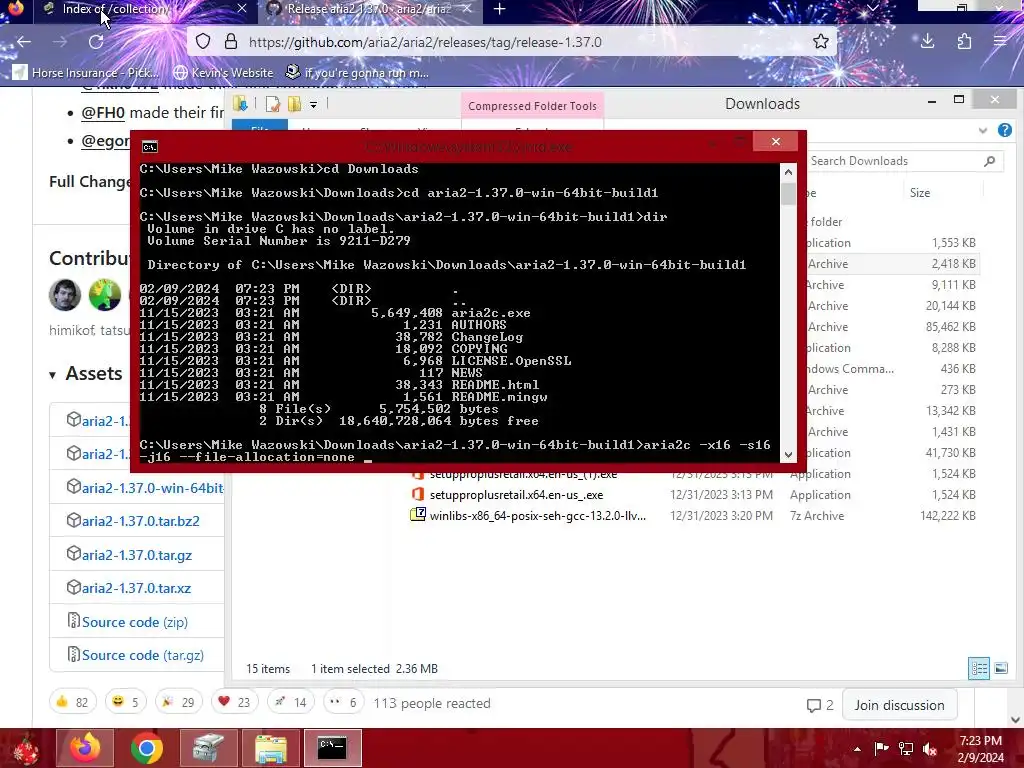This screenshot has height=768, width=1024.
Task: Toggle hooray reaction with 29
Action: point(178,702)
